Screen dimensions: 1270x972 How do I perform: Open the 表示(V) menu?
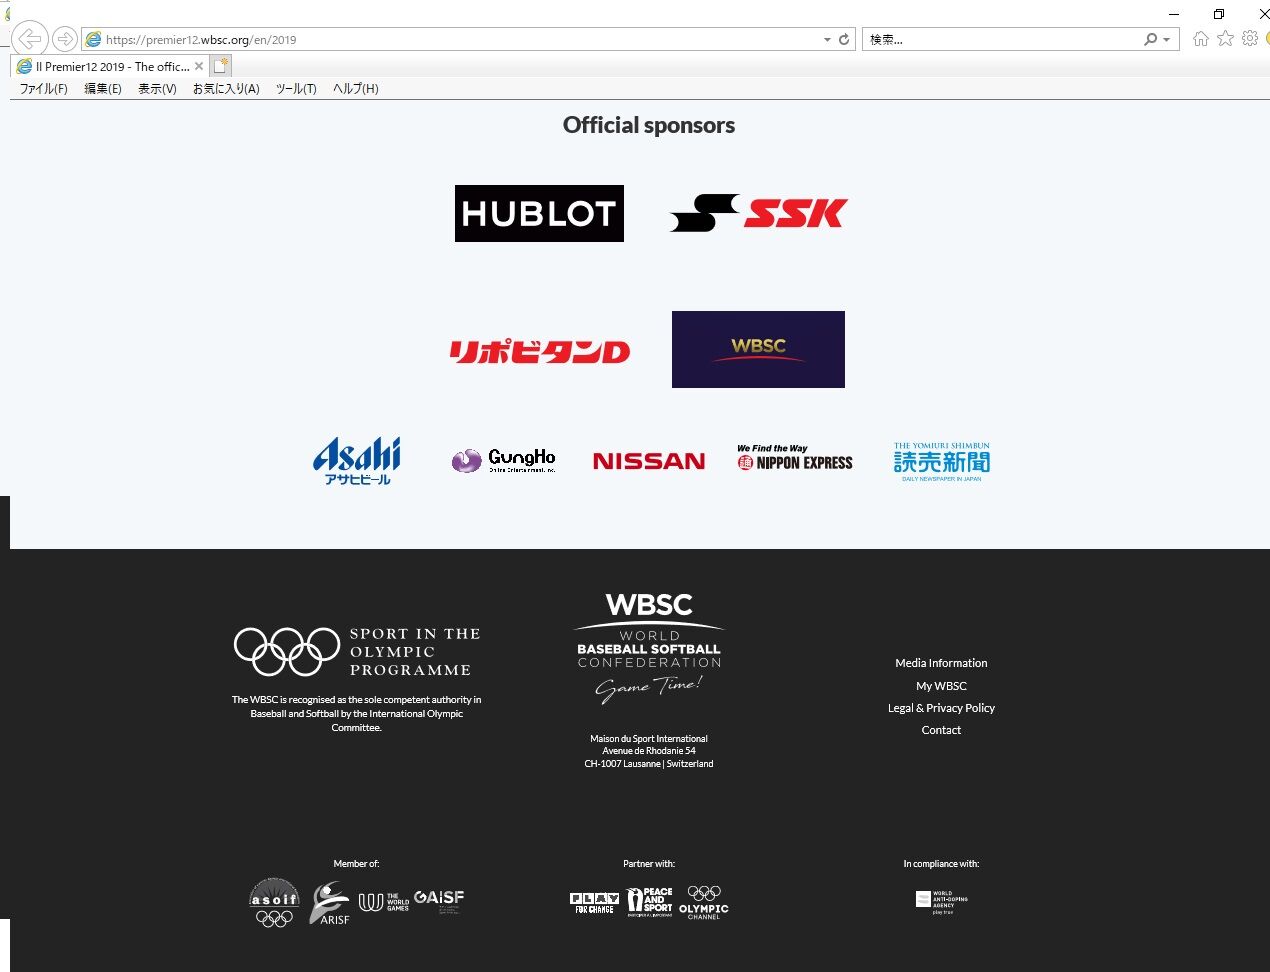point(157,89)
